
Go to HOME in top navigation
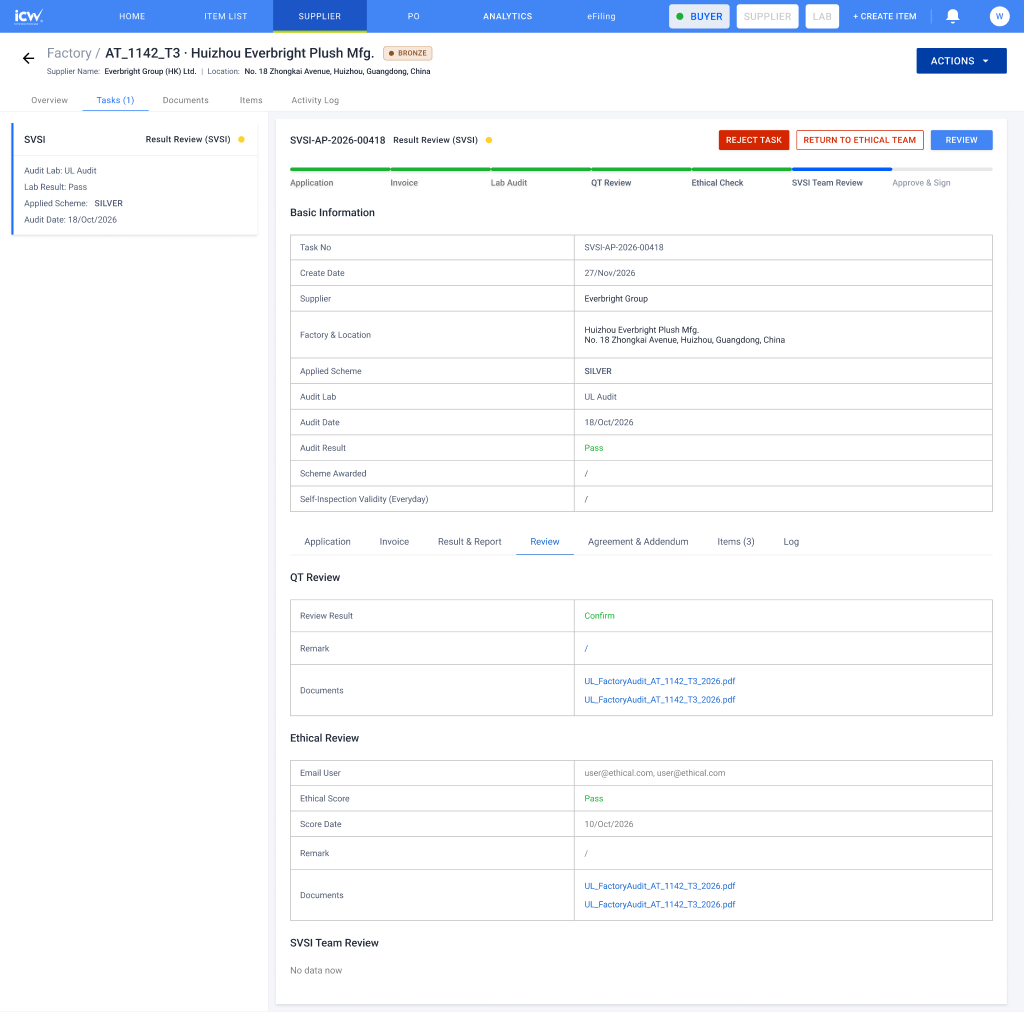[132, 16]
